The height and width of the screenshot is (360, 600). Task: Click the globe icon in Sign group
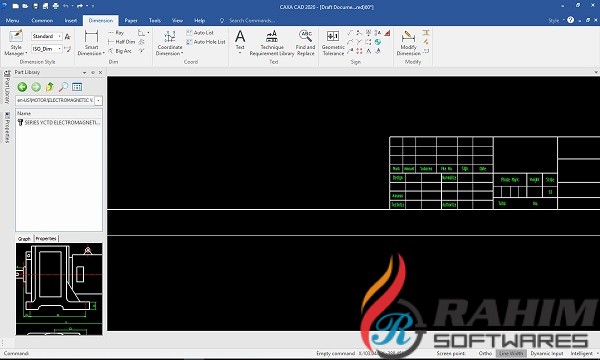click(x=378, y=42)
